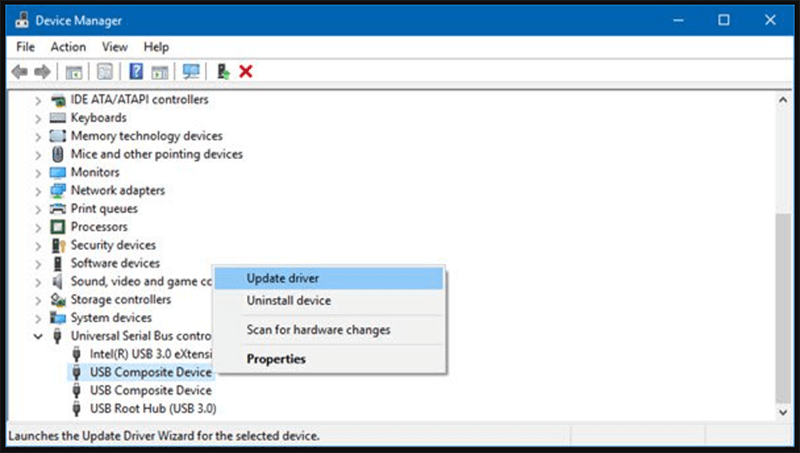Select the Processors label

tap(99, 227)
